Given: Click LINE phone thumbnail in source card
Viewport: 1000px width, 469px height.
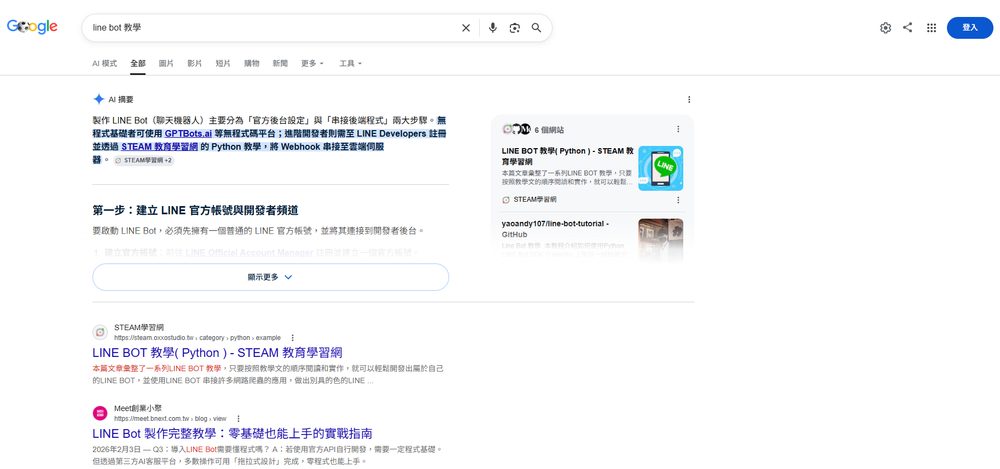Looking at the screenshot, I should (661, 168).
